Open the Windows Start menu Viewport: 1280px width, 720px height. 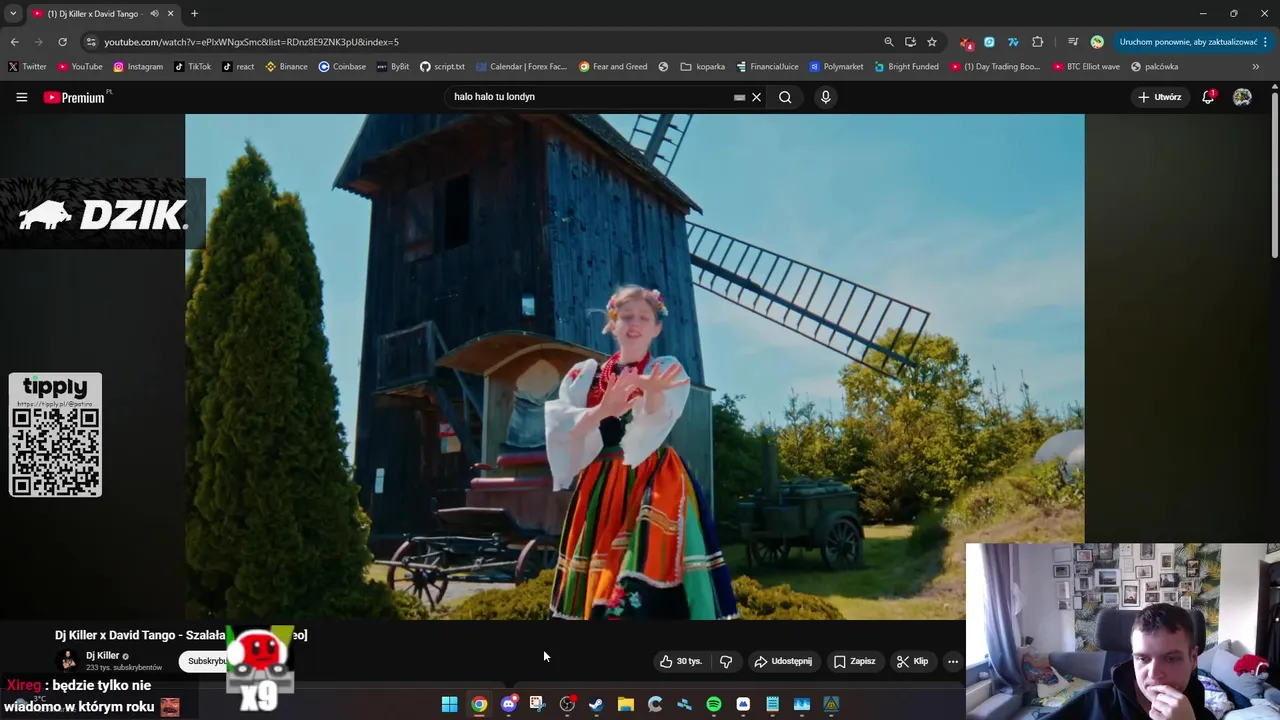click(x=449, y=704)
